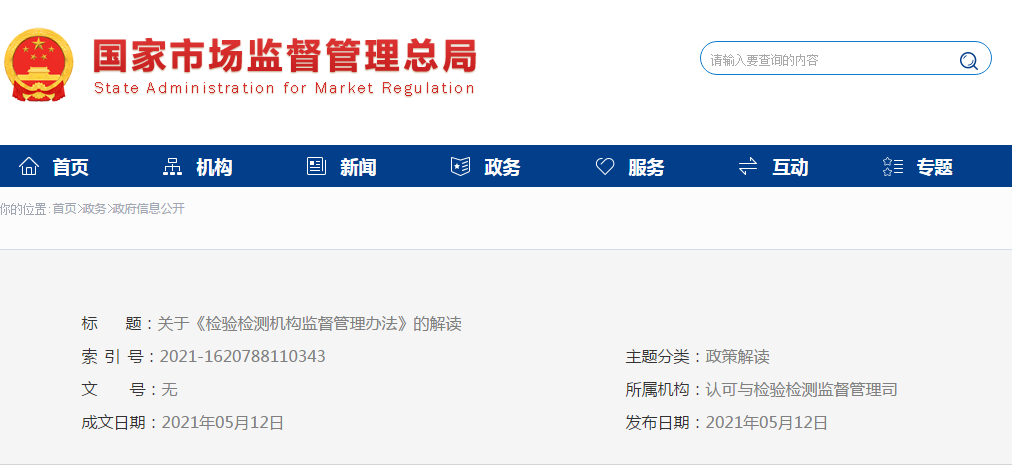1012x466 pixels.
Task: Click the shield star icon beside 政务
Action: click(x=460, y=167)
